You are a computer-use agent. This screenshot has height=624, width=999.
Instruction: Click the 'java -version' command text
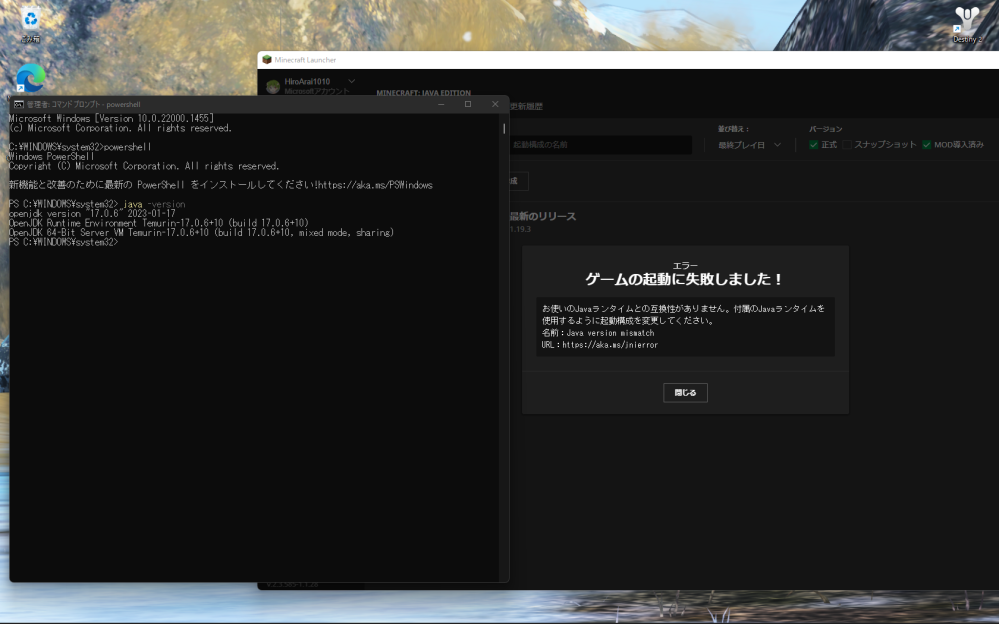click(154, 205)
